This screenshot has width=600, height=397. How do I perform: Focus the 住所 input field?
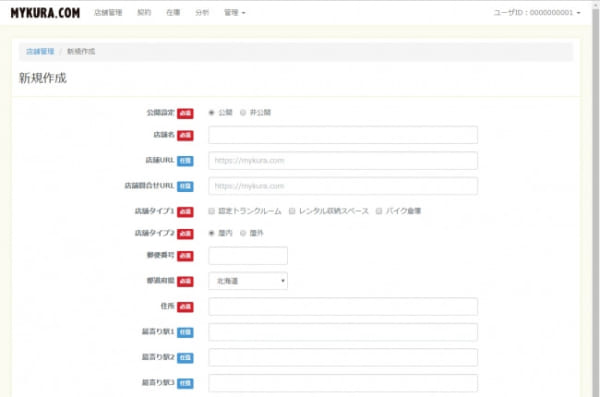[343, 307]
